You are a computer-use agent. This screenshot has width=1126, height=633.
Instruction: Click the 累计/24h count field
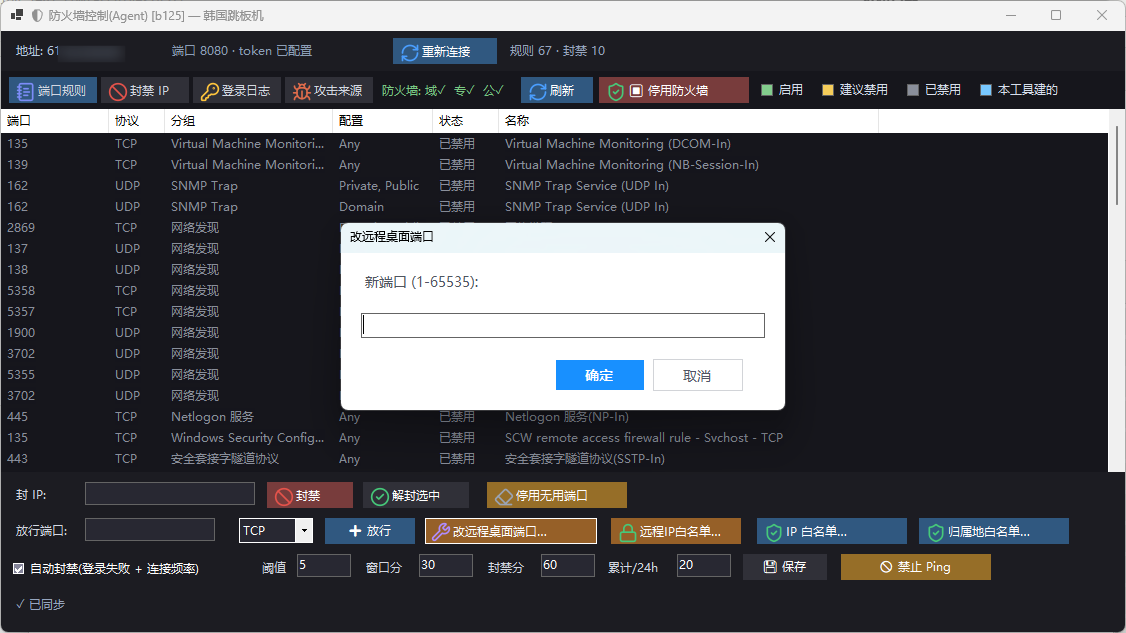pos(704,565)
